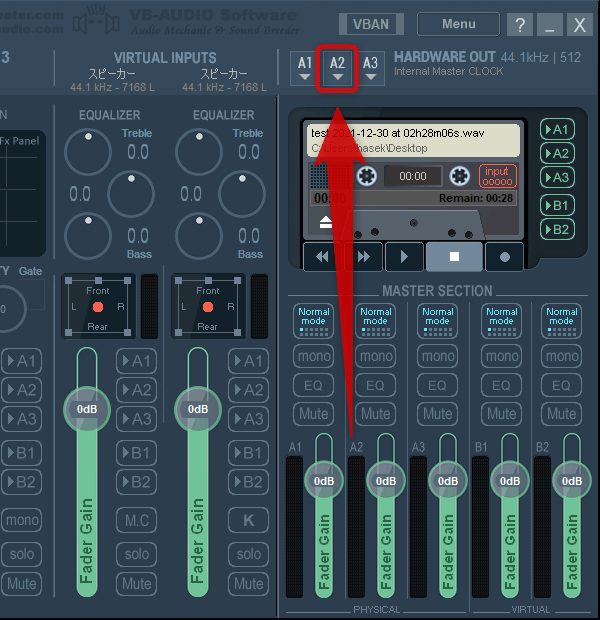
Task: Toggle the recorder input source indicator
Action: click(498, 176)
